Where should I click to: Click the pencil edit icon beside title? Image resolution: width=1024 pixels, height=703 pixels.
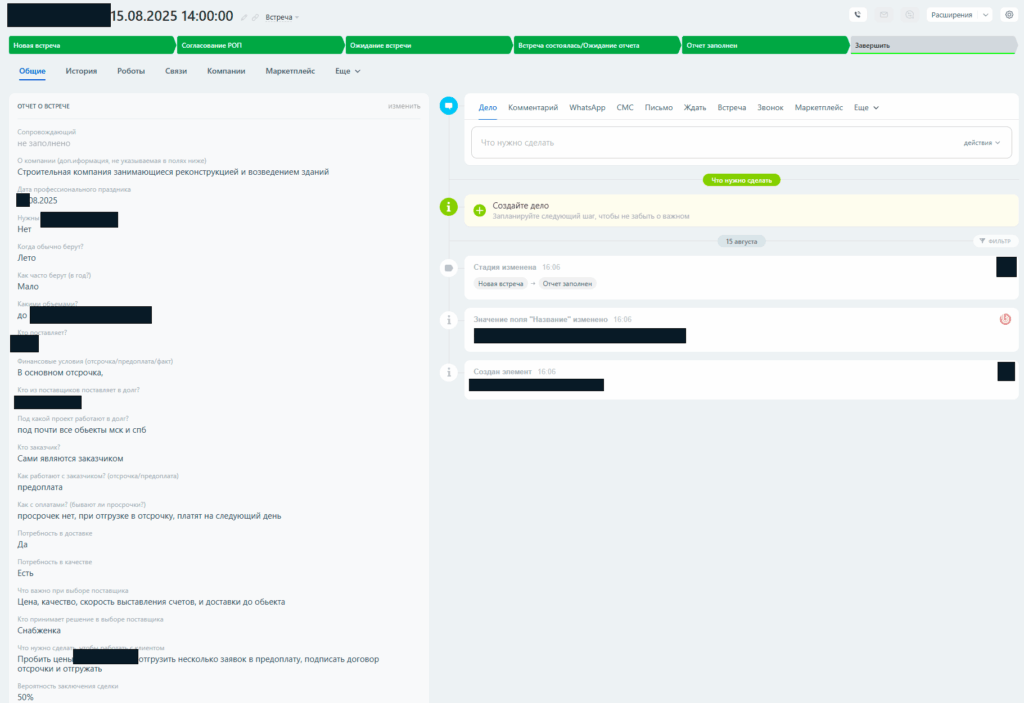coord(245,17)
